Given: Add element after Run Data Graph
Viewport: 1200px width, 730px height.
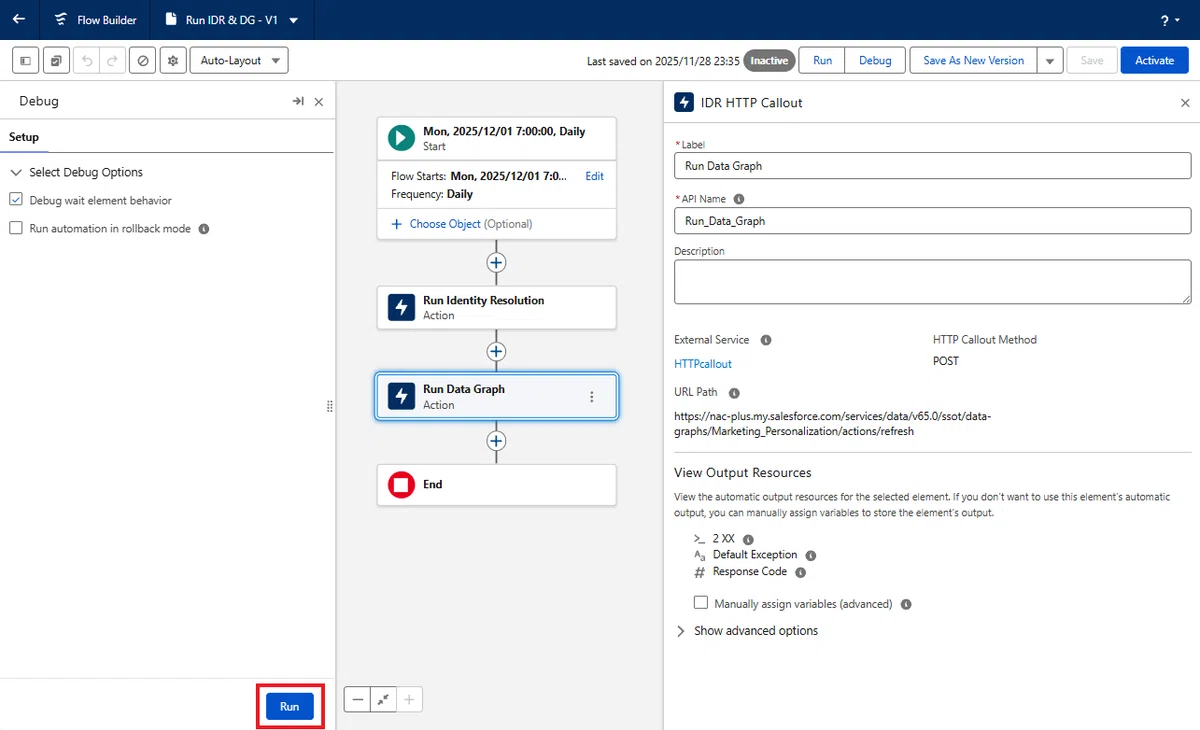Looking at the screenshot, I should (x=496, y=441).
